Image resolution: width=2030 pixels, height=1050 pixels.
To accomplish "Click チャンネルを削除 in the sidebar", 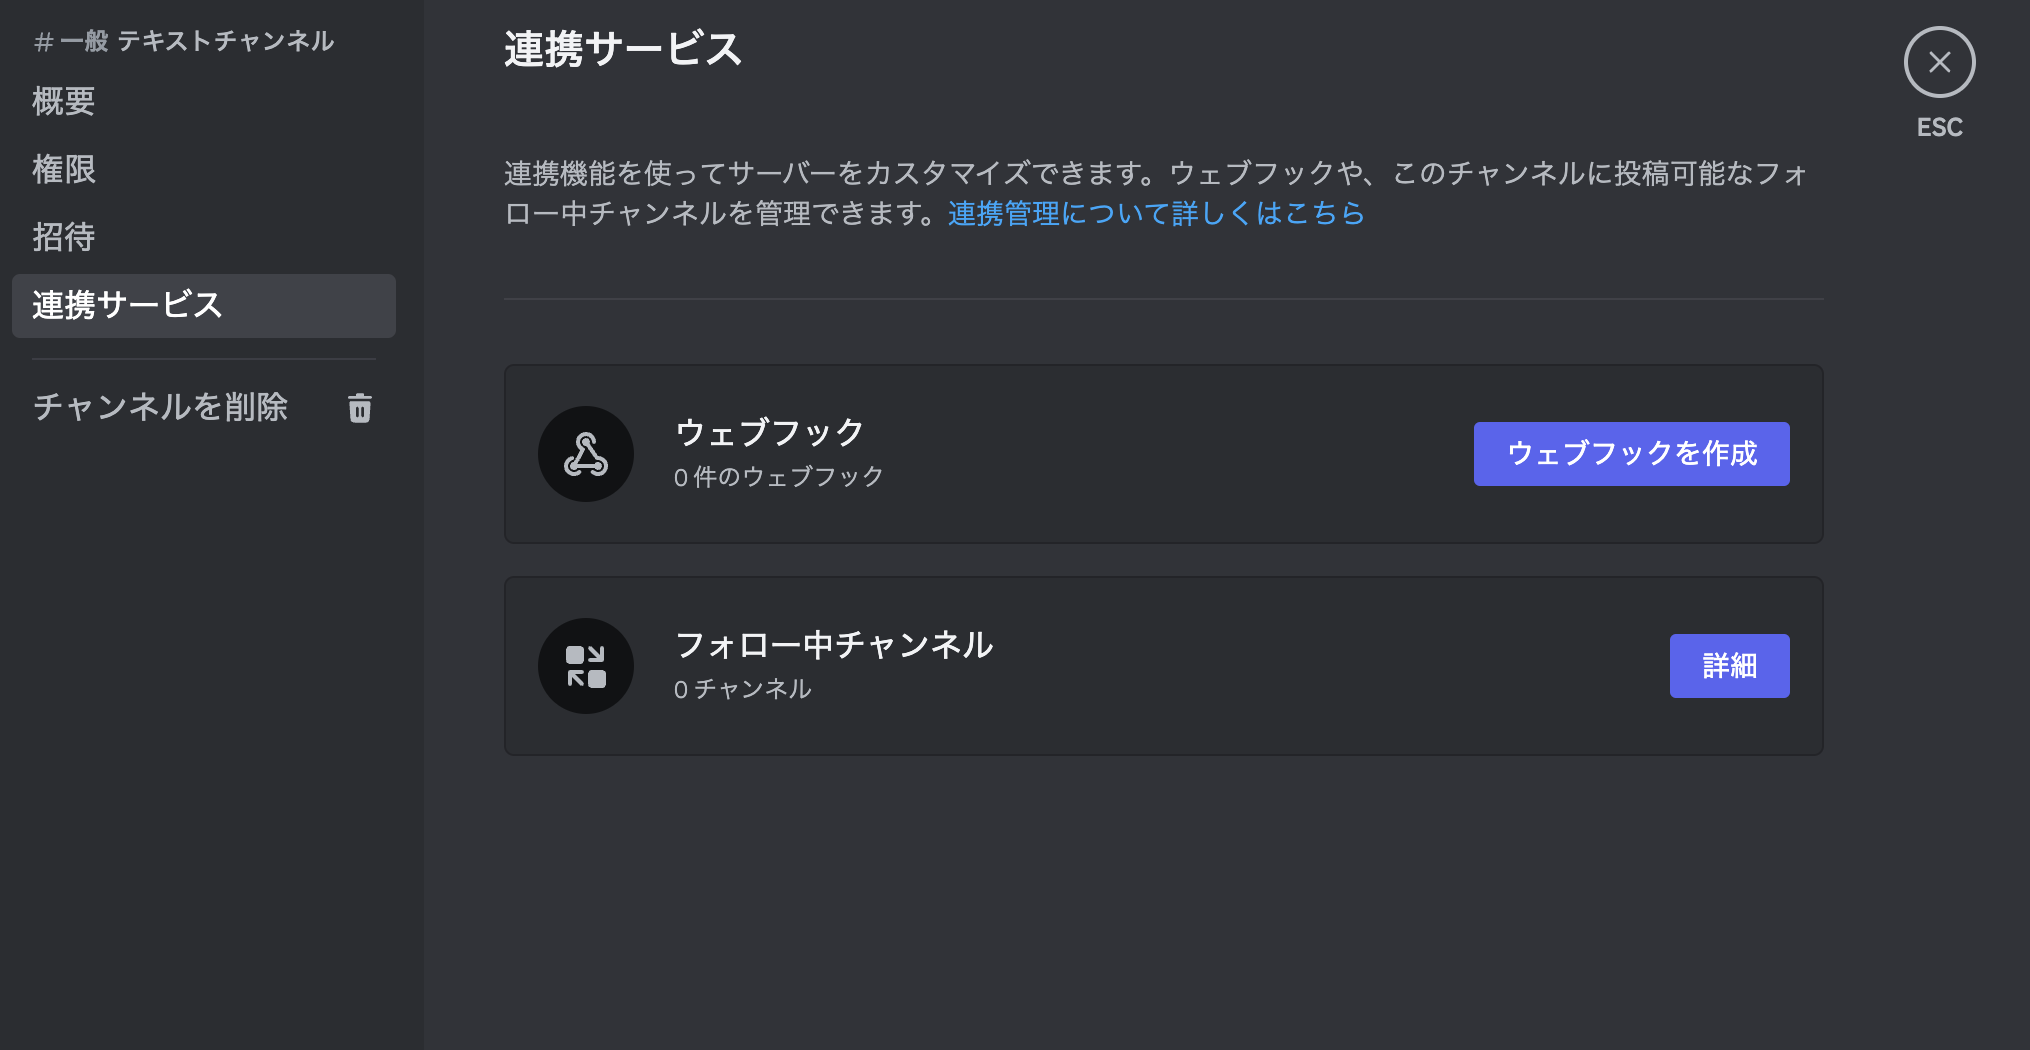I will 161,408.
